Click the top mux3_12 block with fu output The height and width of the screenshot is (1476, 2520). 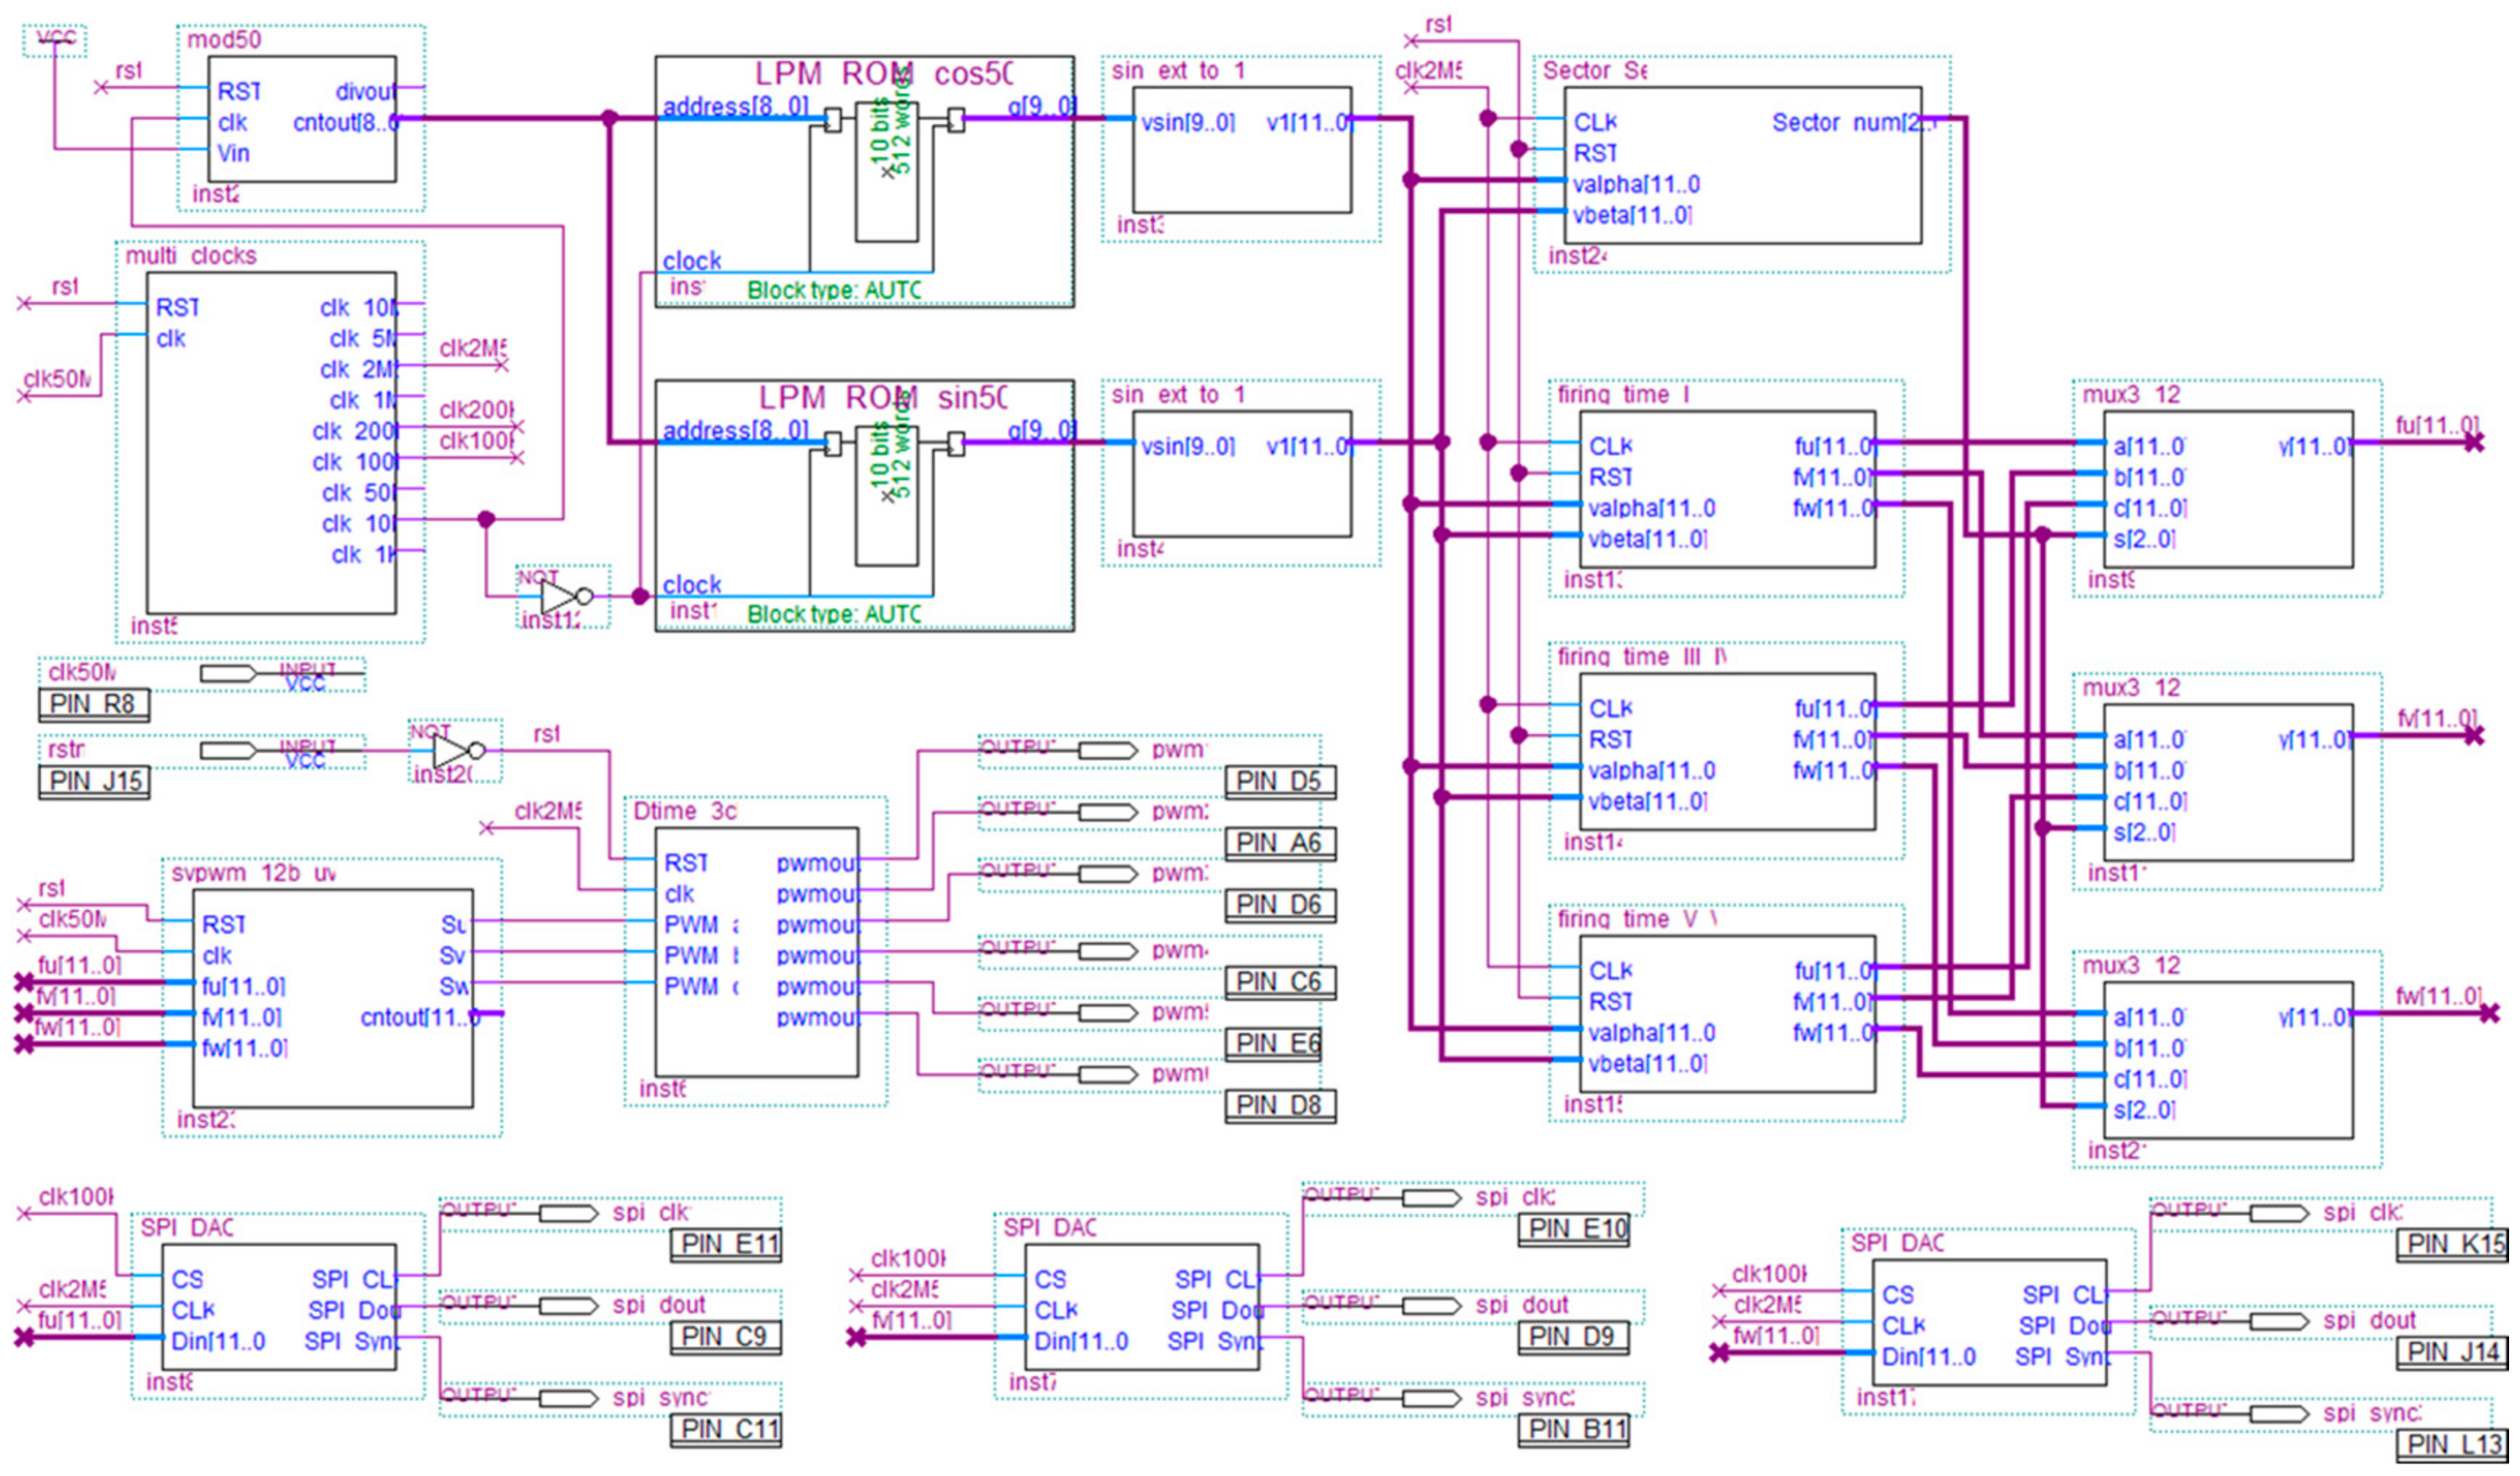pyautogui.click(x=2228, y=489)
